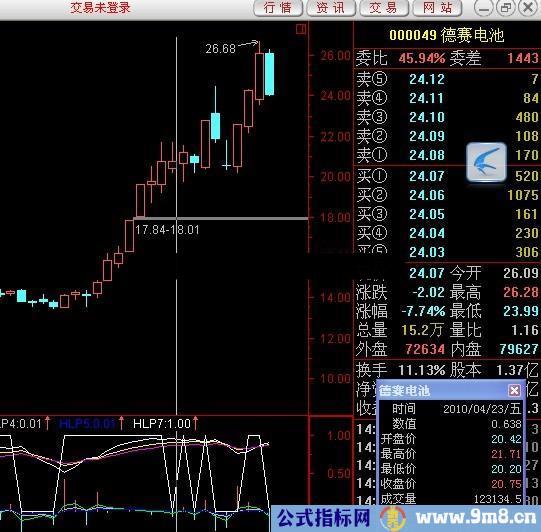The height and width of the screenshot is (532, 541).
Task: Click the 交易未登录 login status text
Action: tap(100, 8)
